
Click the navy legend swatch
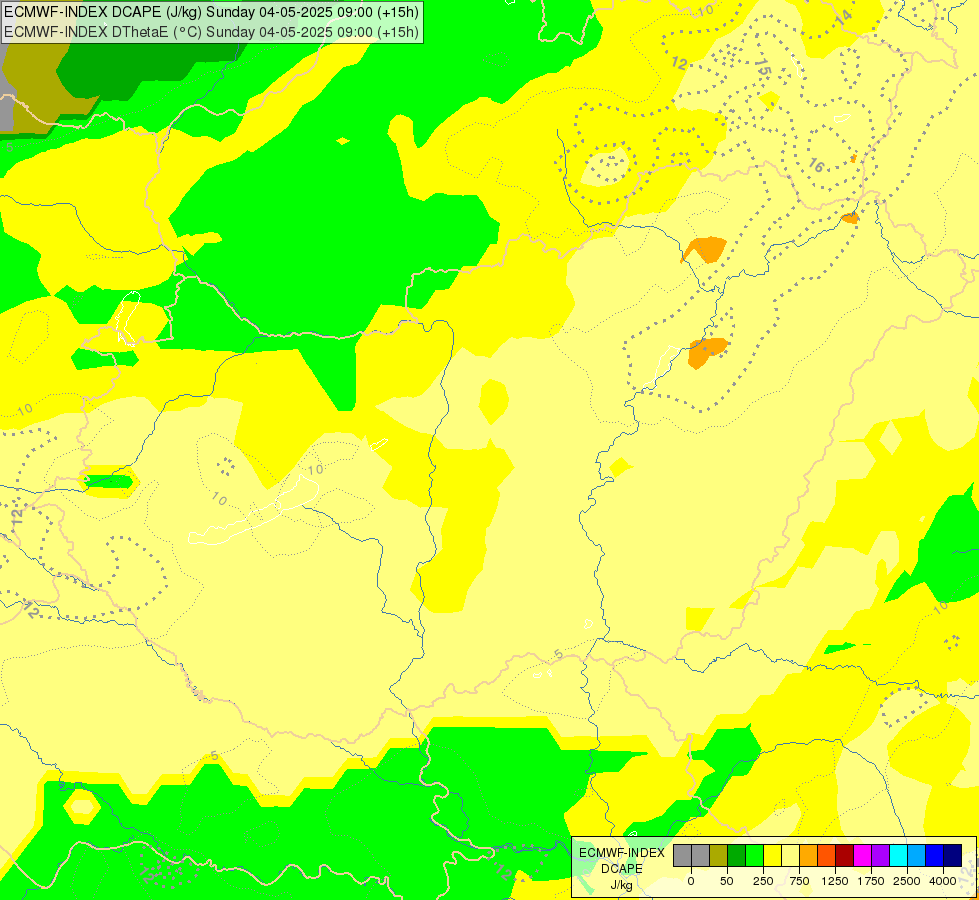tap(953, 856)
